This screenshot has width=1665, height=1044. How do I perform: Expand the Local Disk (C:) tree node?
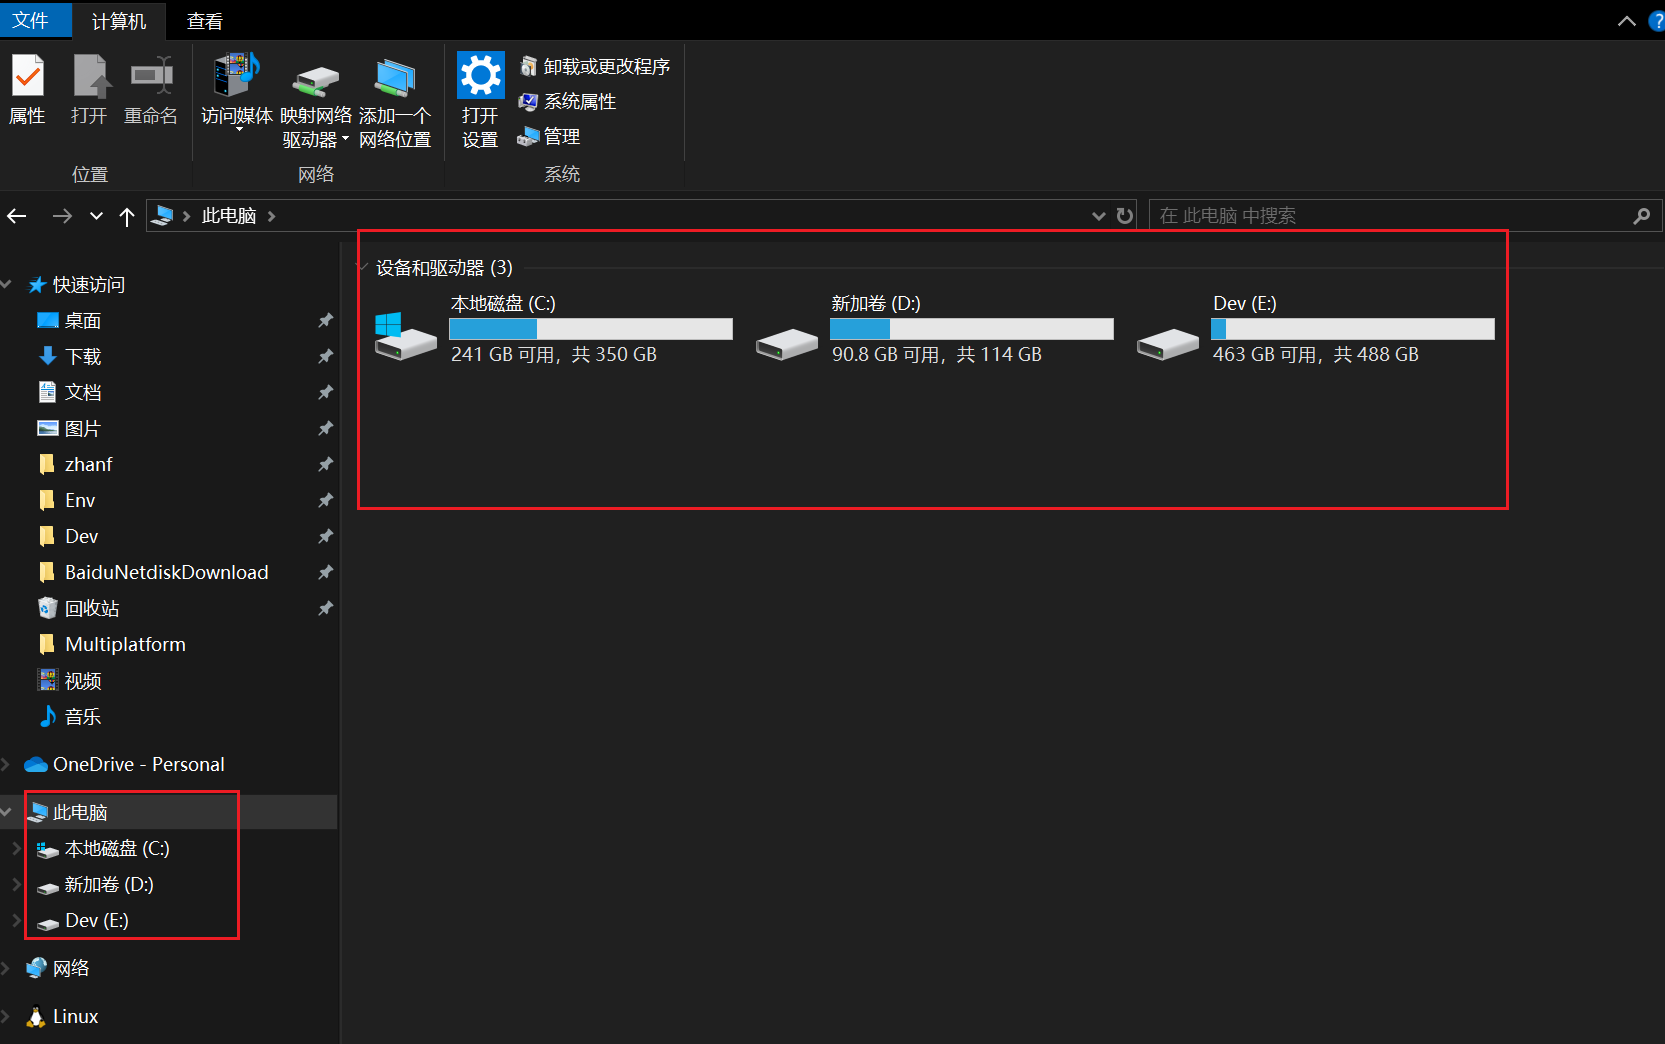pos(16,849)
